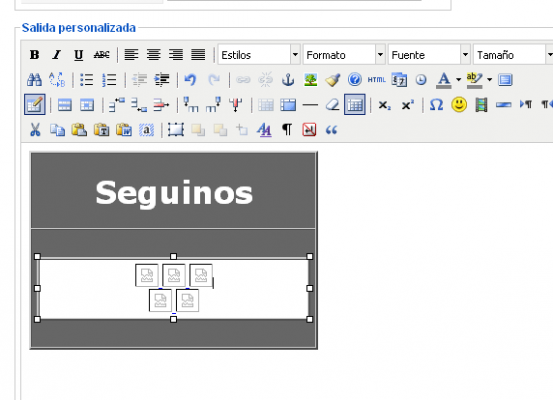Insert an image with the tree icon
Screen dimensions: 553x400
tap(310, 80)
